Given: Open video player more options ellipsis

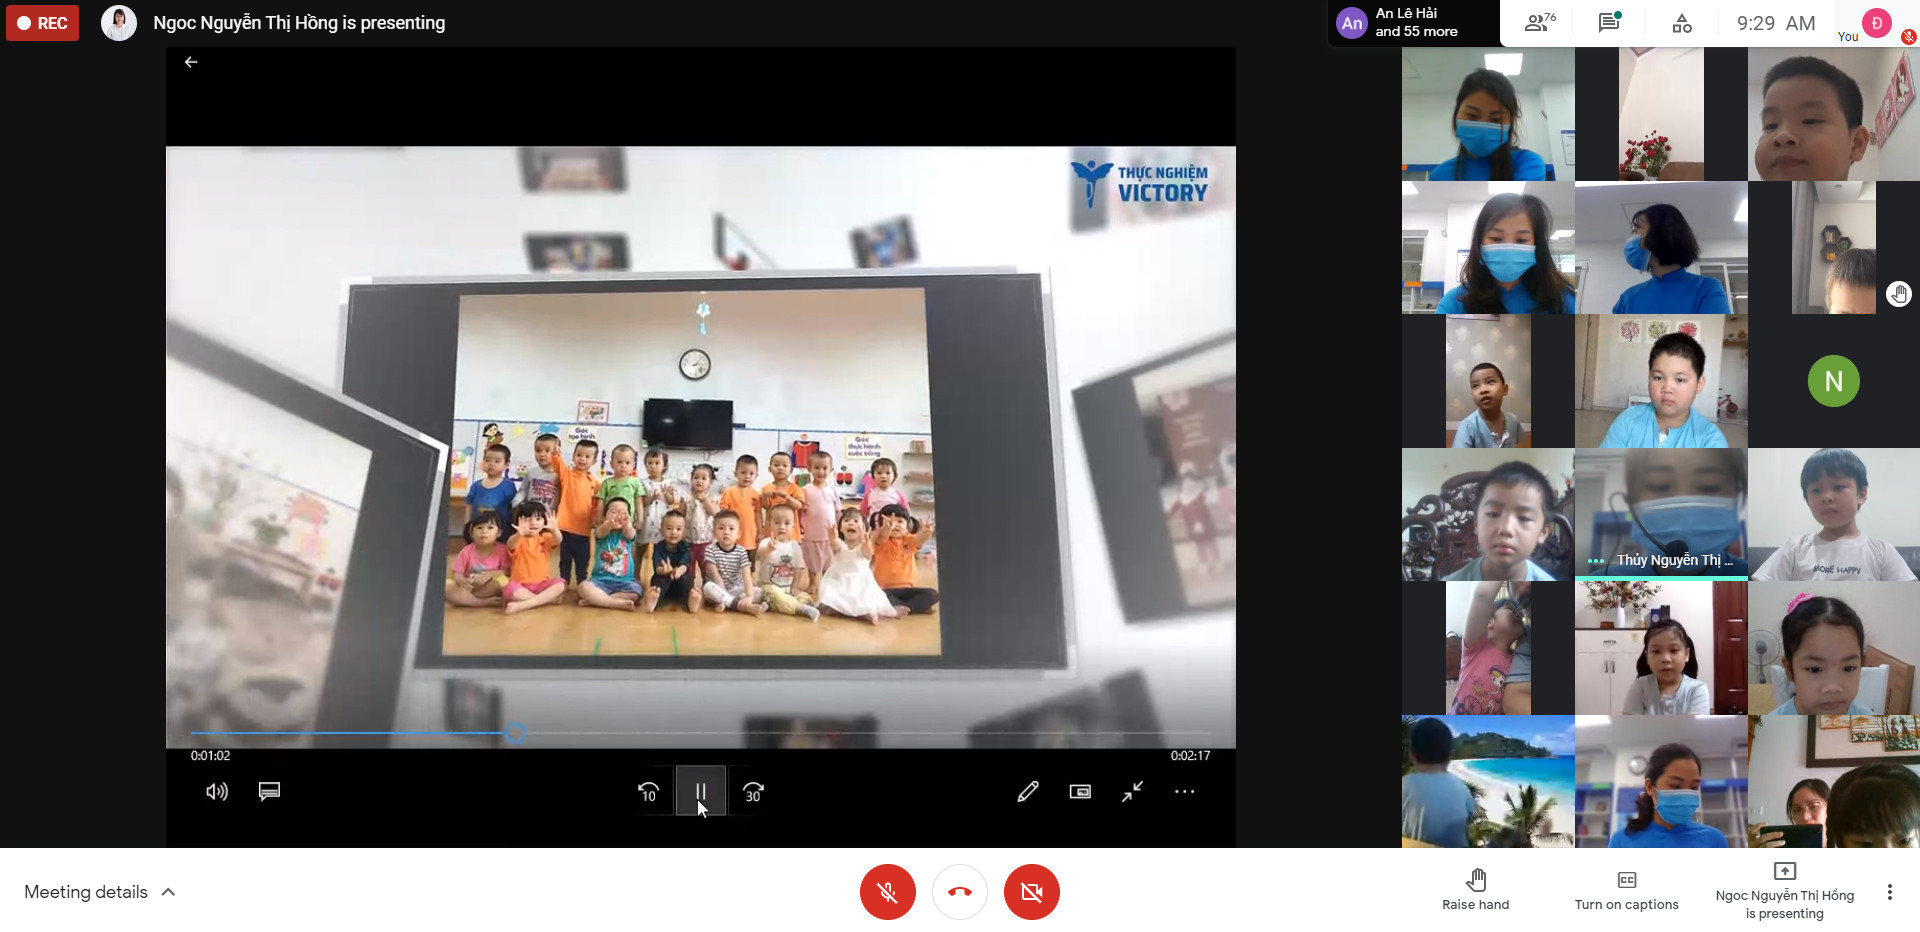Looking at the screenshot, I should click(1184, 792).
